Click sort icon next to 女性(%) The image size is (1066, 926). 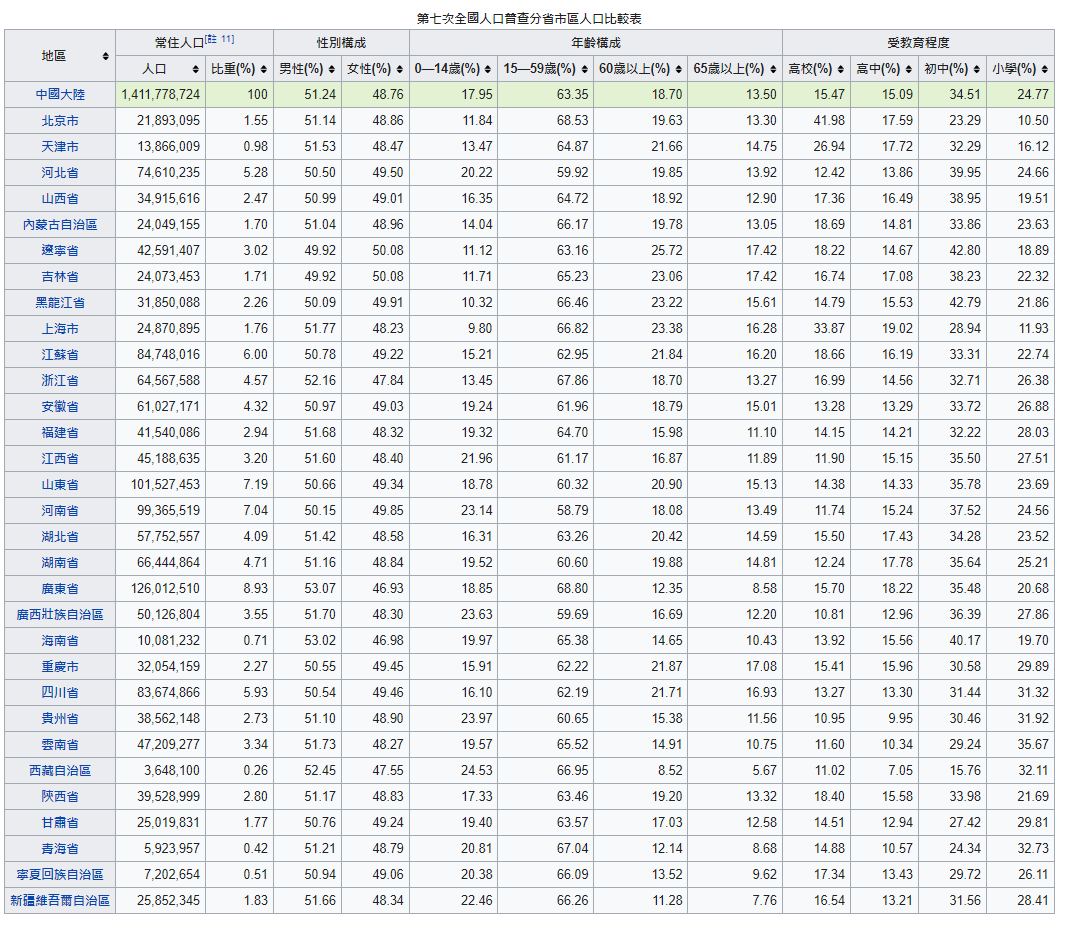[x=400, y=69]
